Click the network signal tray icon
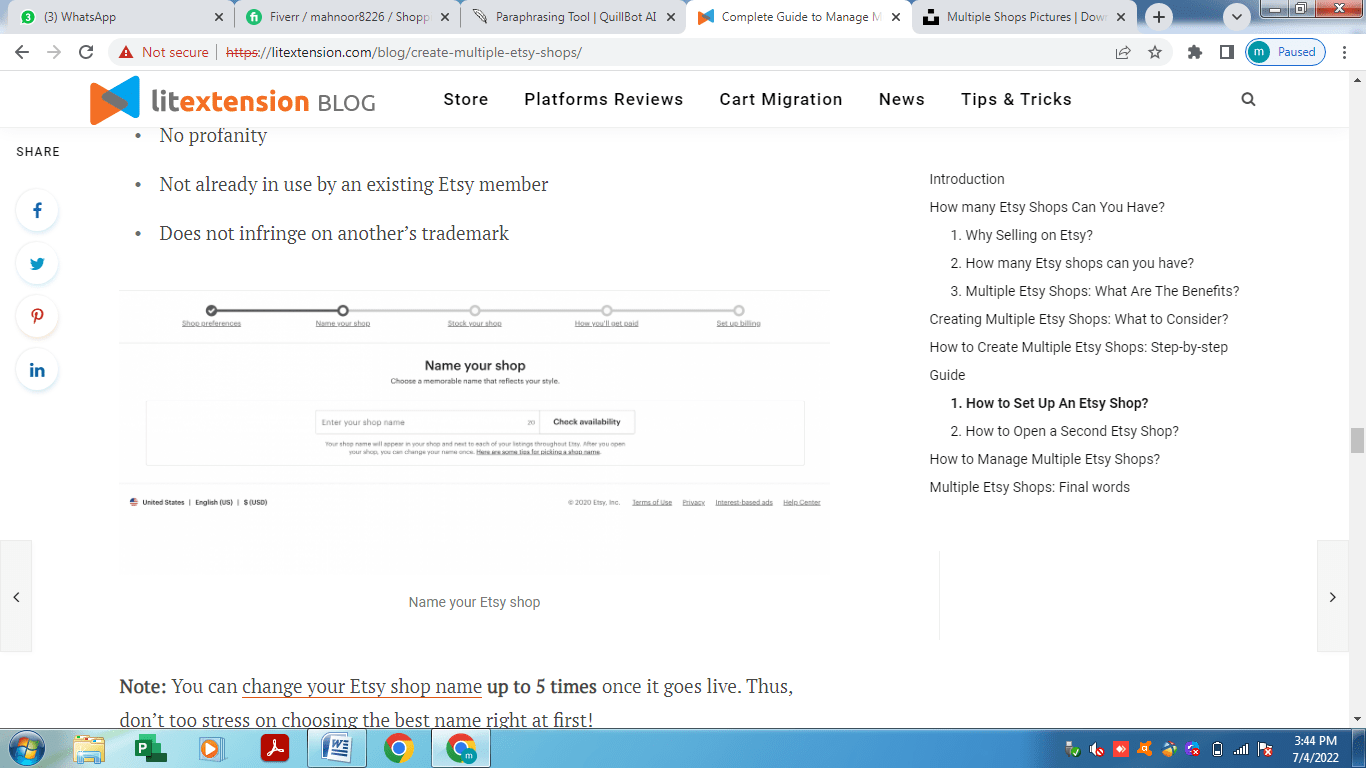This screenshot has width=1366, height=768. pos(1241,749)
